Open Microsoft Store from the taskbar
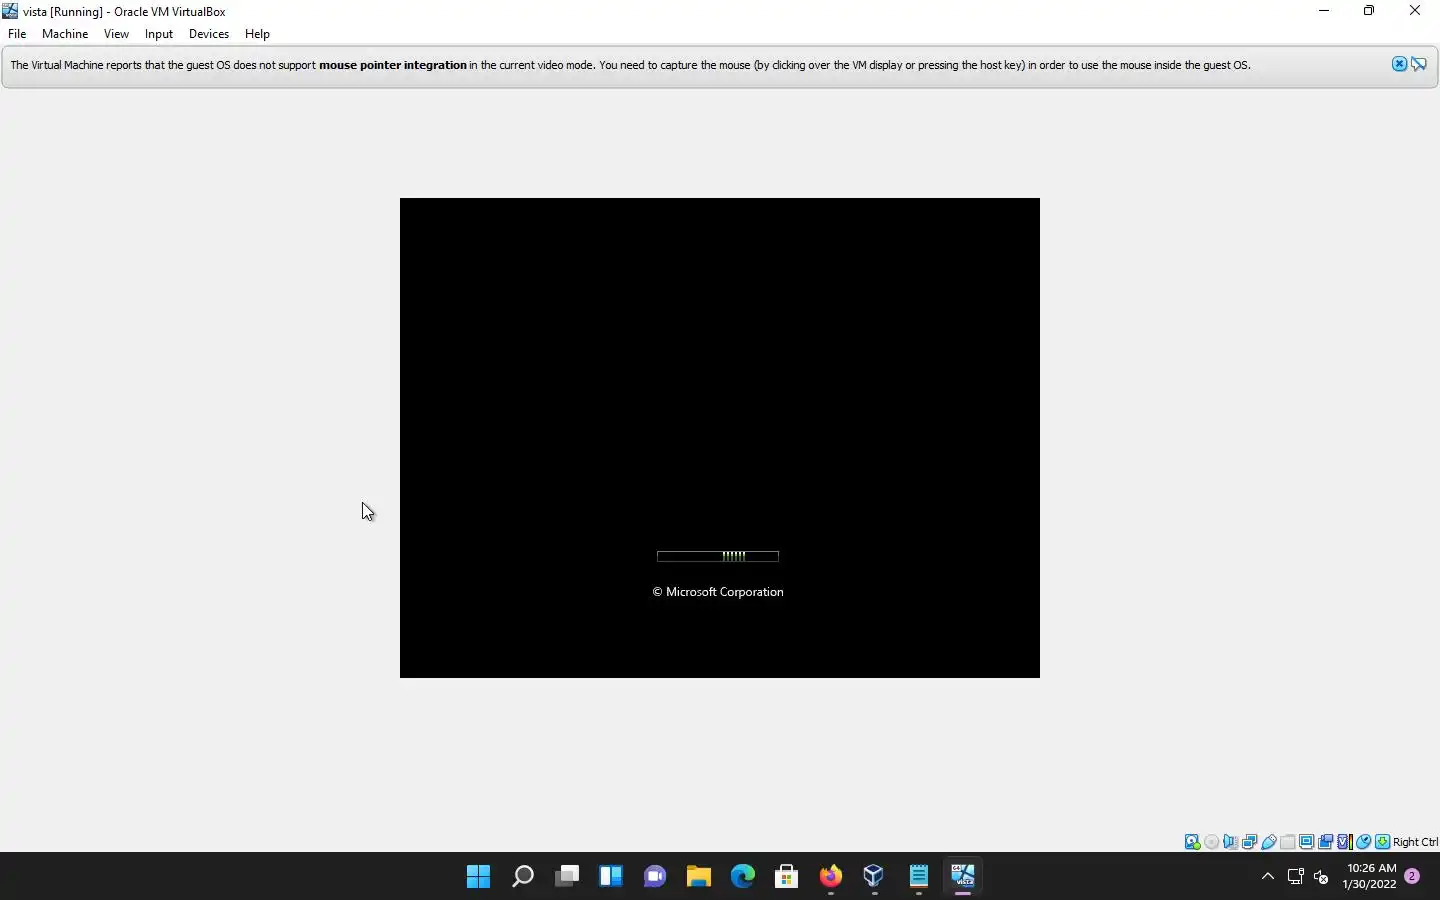The height and width of the screenshot is (900, 1440). pyautogui.click(x=787, y=877)
